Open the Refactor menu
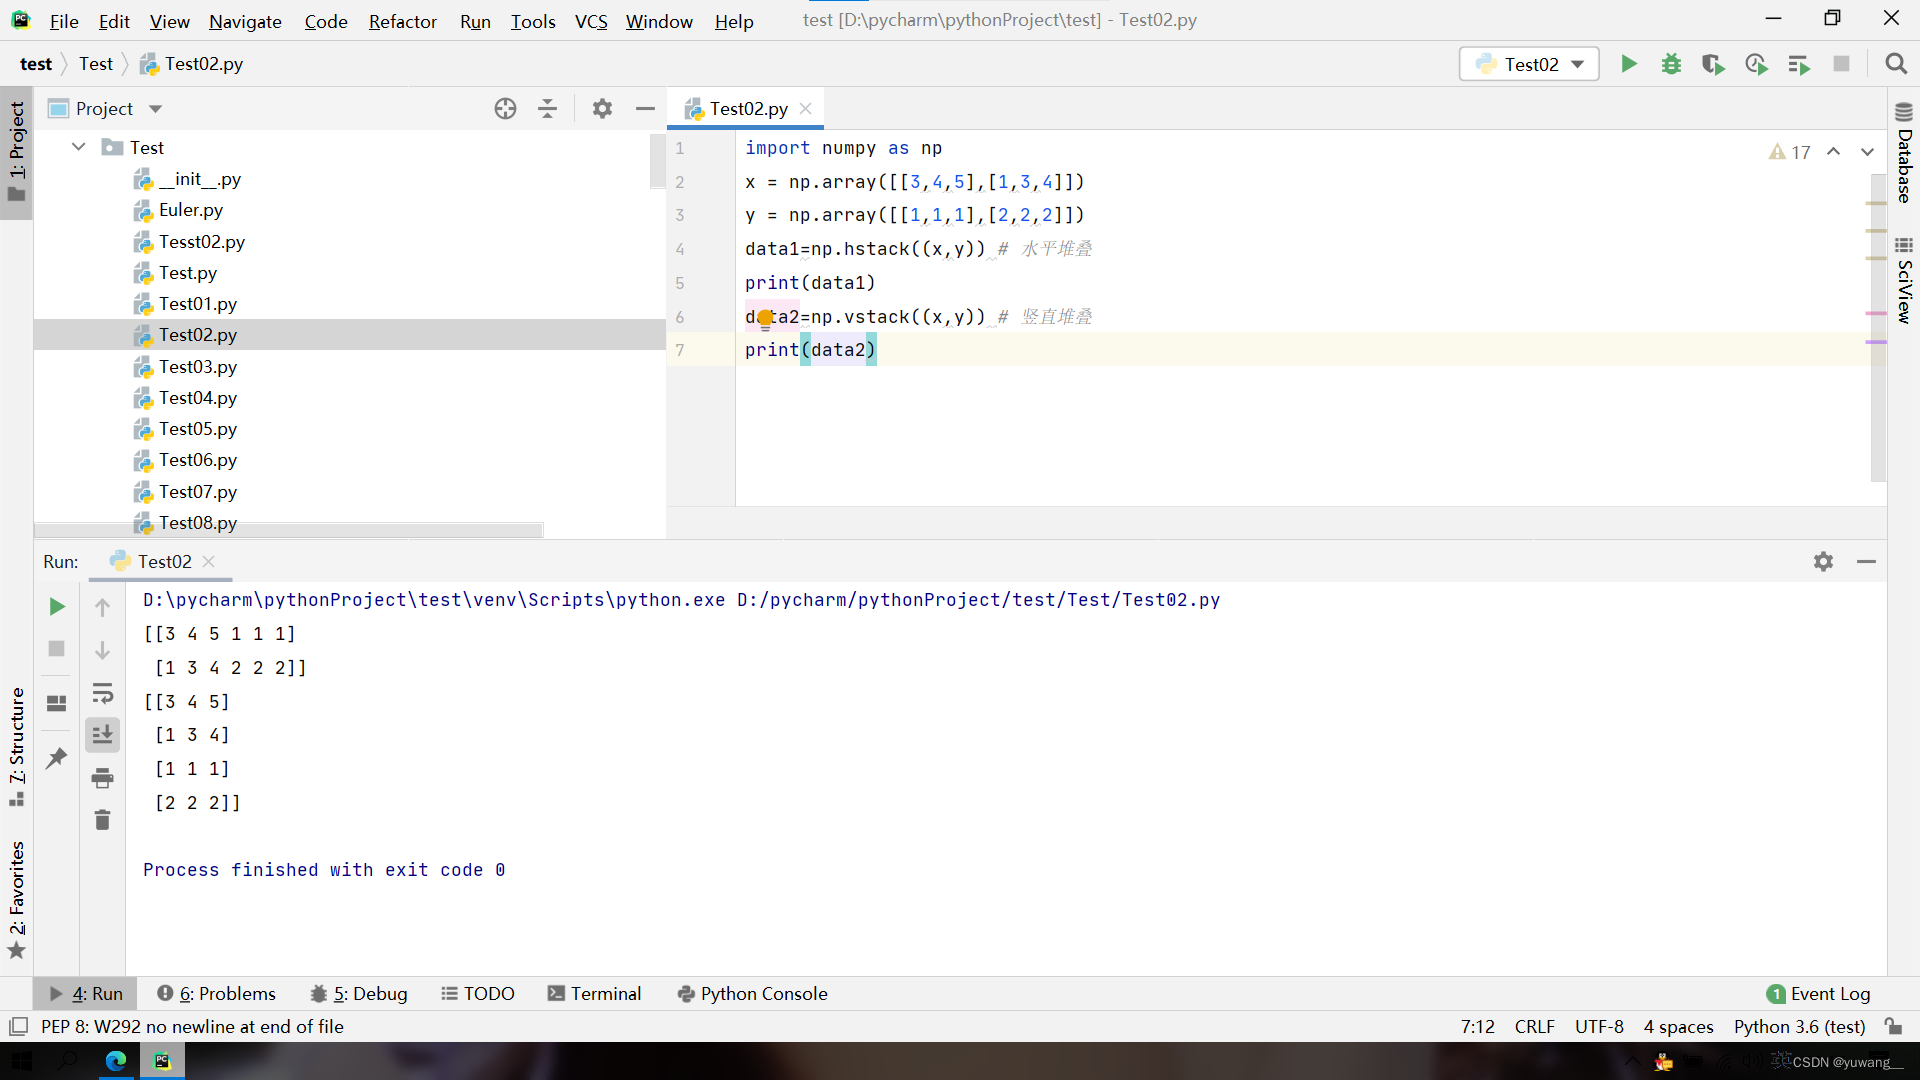The height and width of the screenshot is (1080, 1920). 402,21
